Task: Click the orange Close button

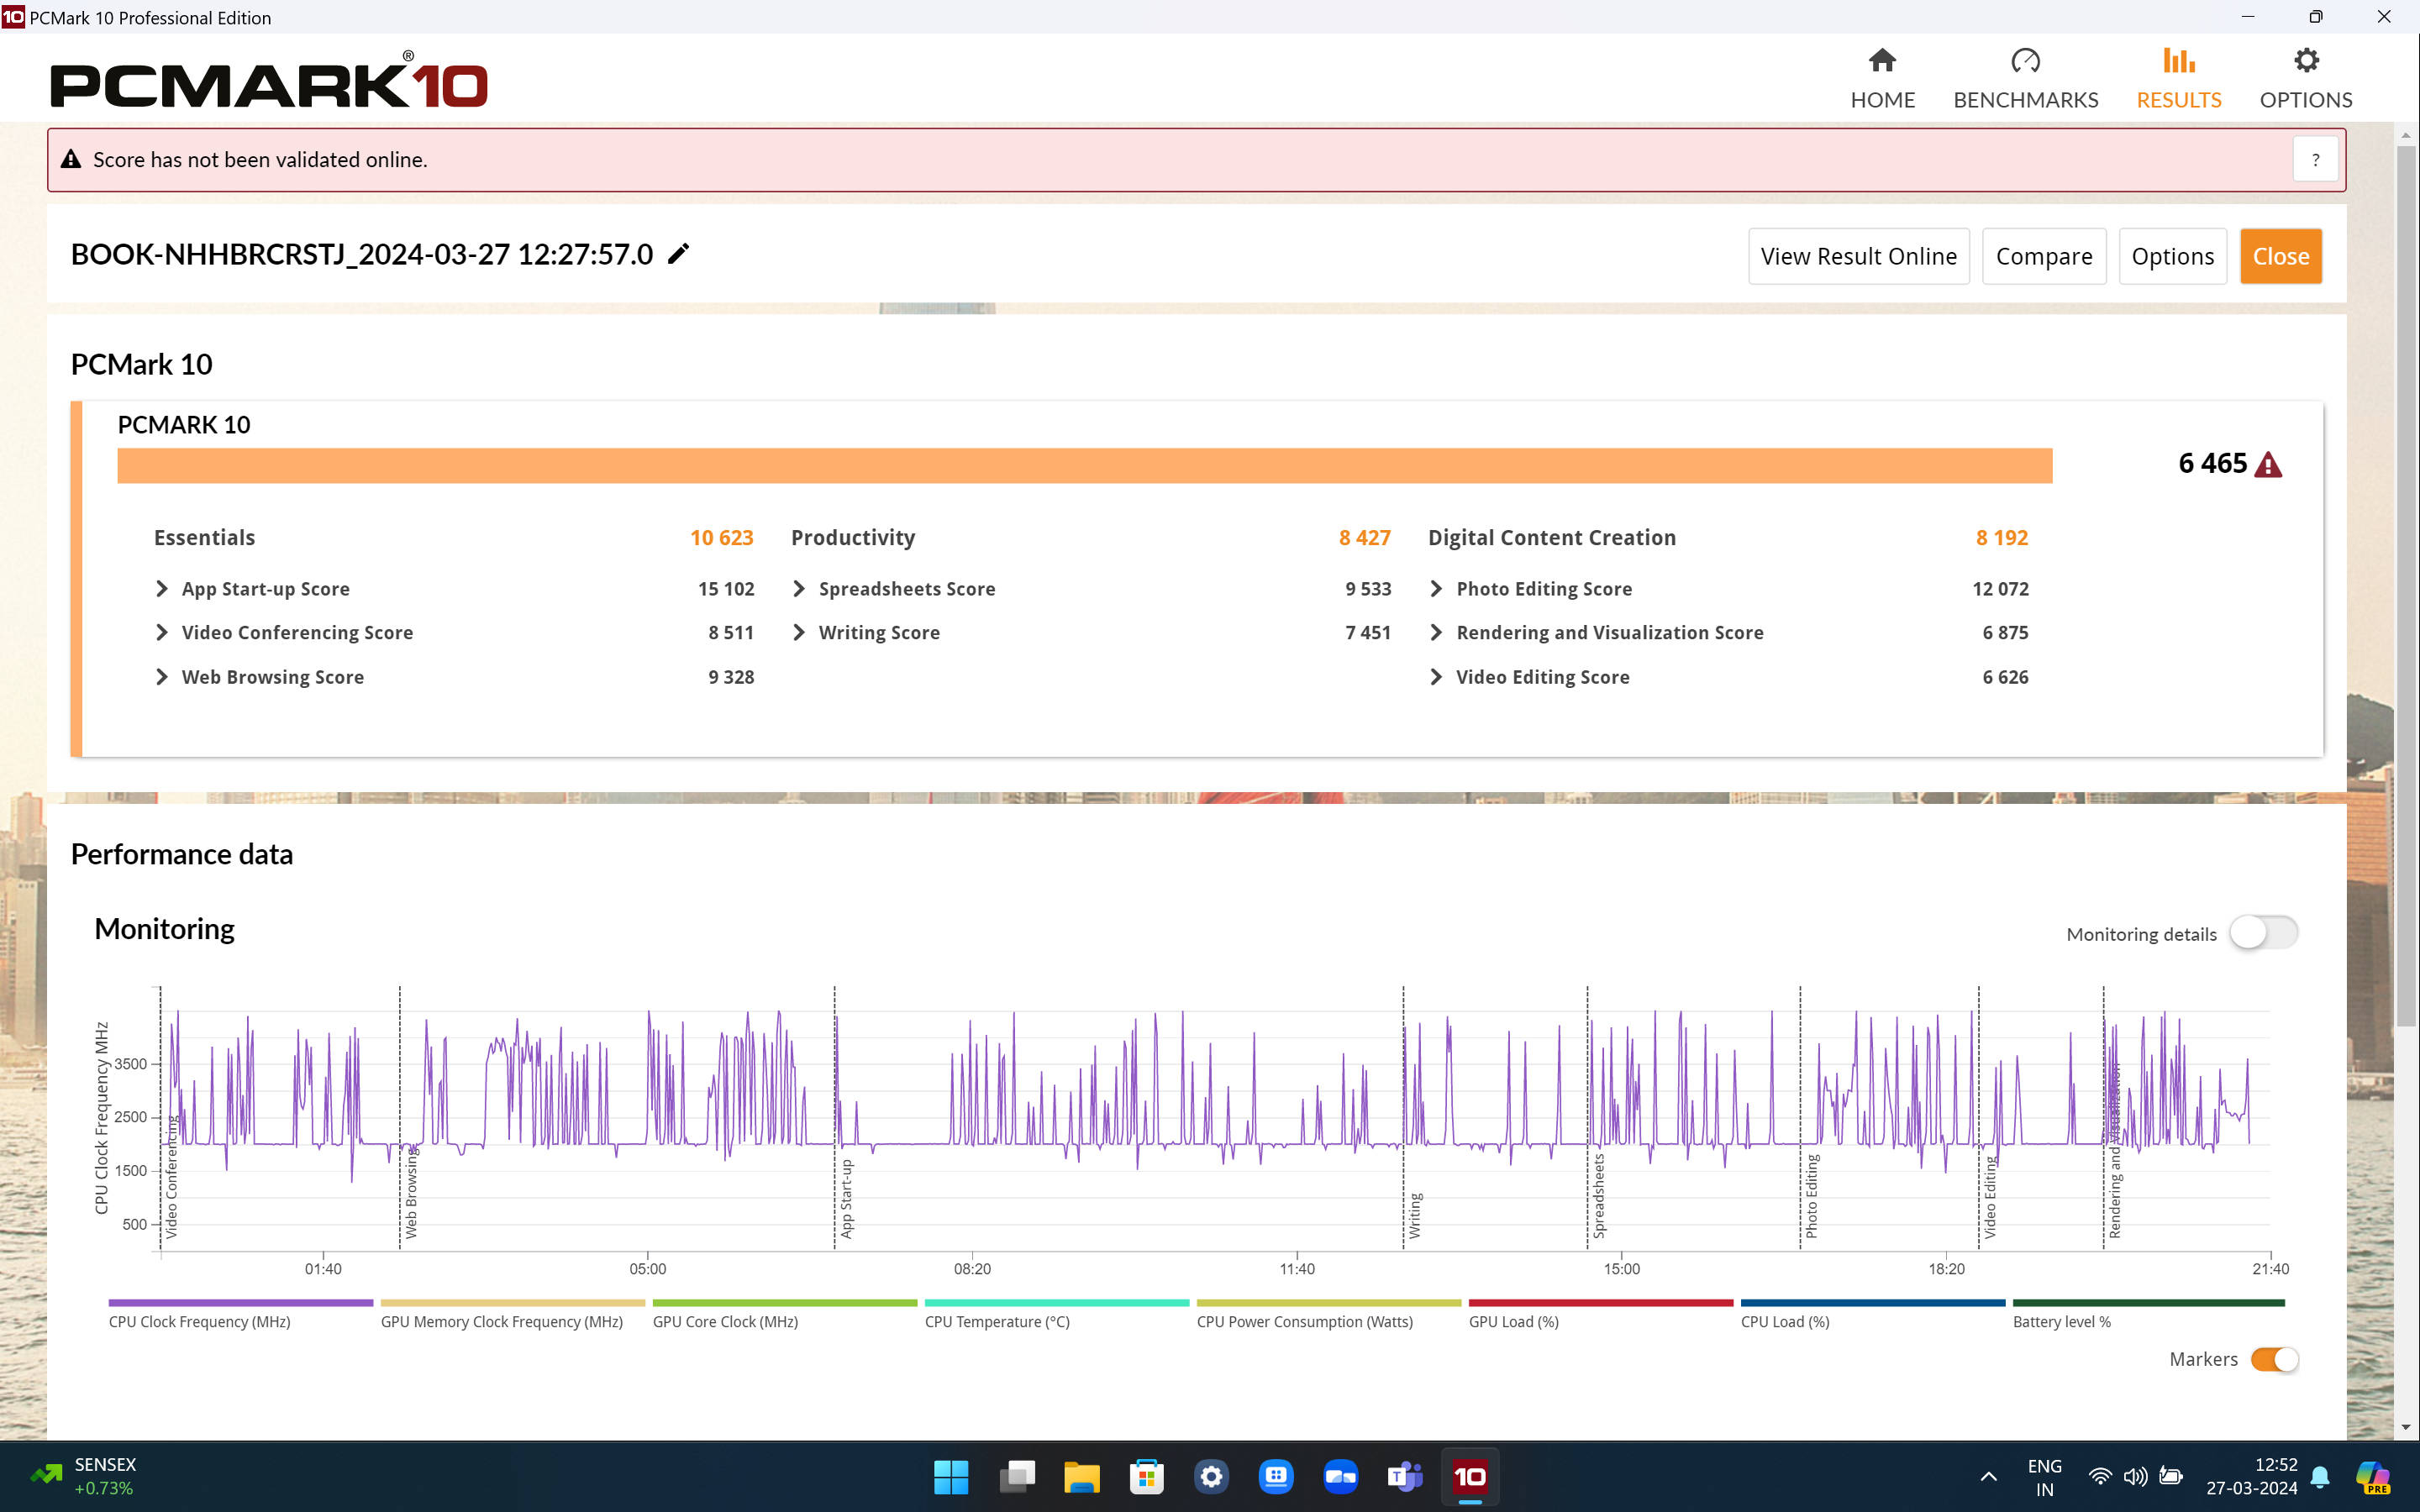Action: point(2280,256)
